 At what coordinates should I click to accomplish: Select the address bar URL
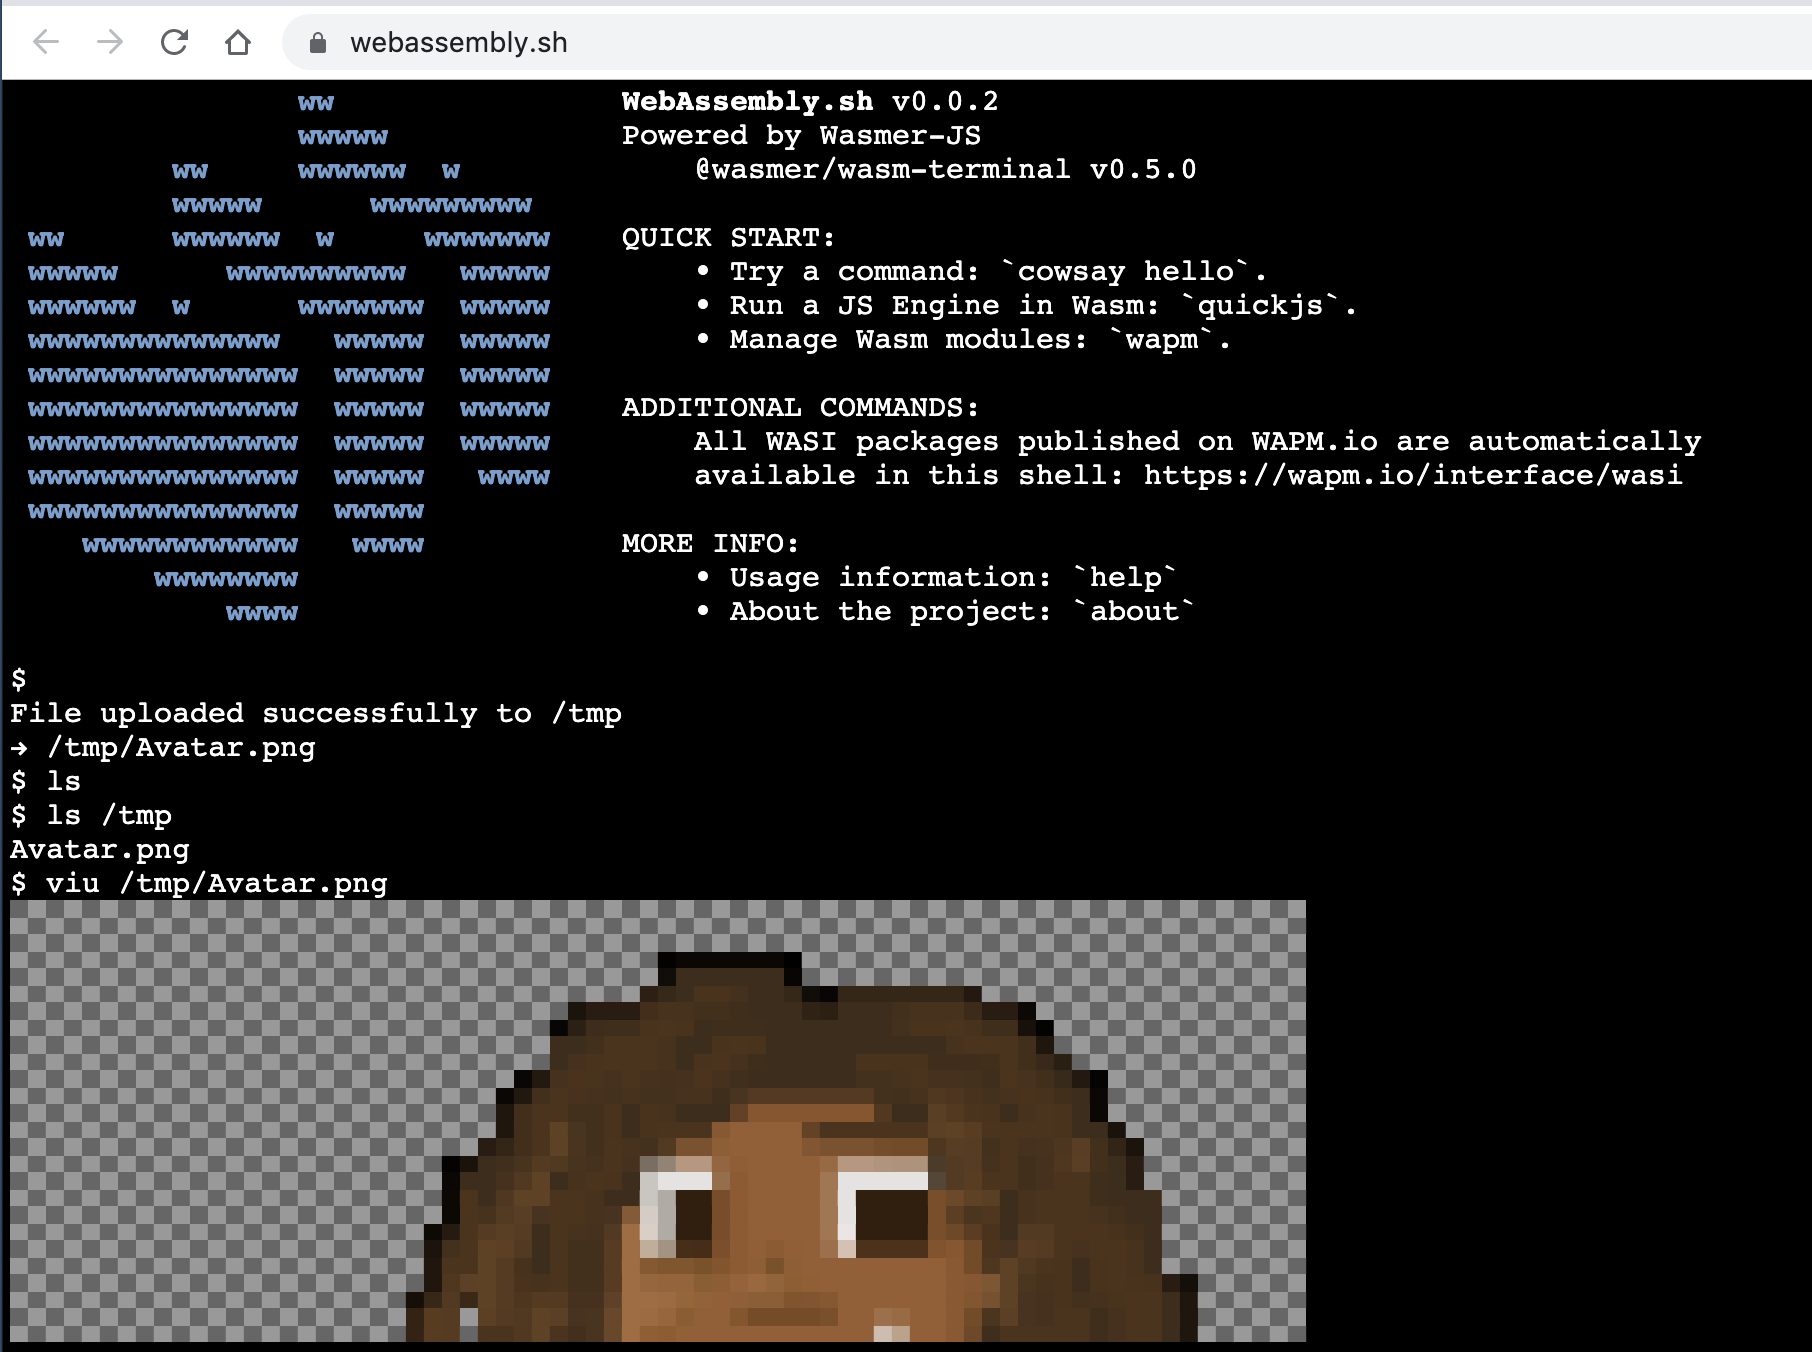[458, 43]
